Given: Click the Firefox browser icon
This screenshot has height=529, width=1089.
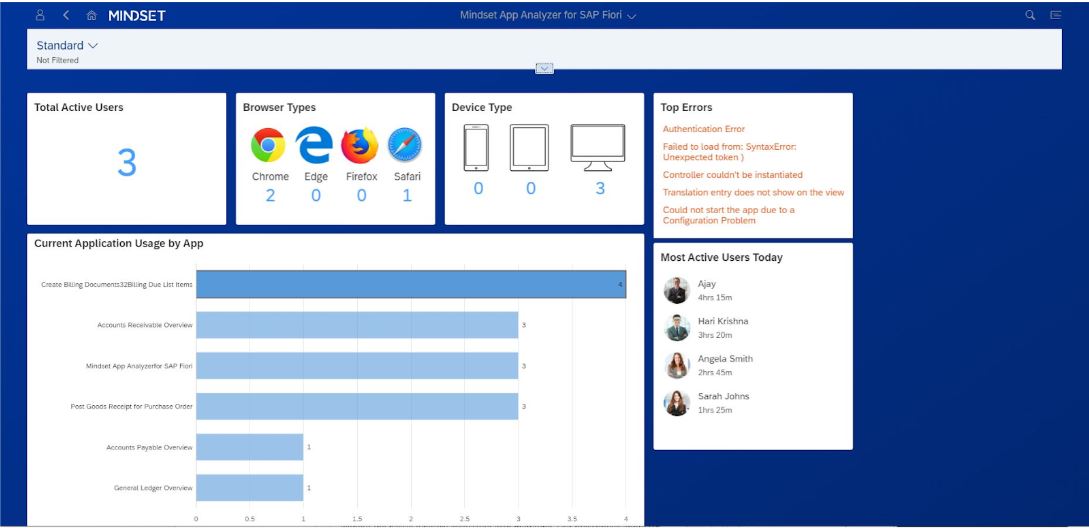Looking at the screenshot, I should click(360, 145).
